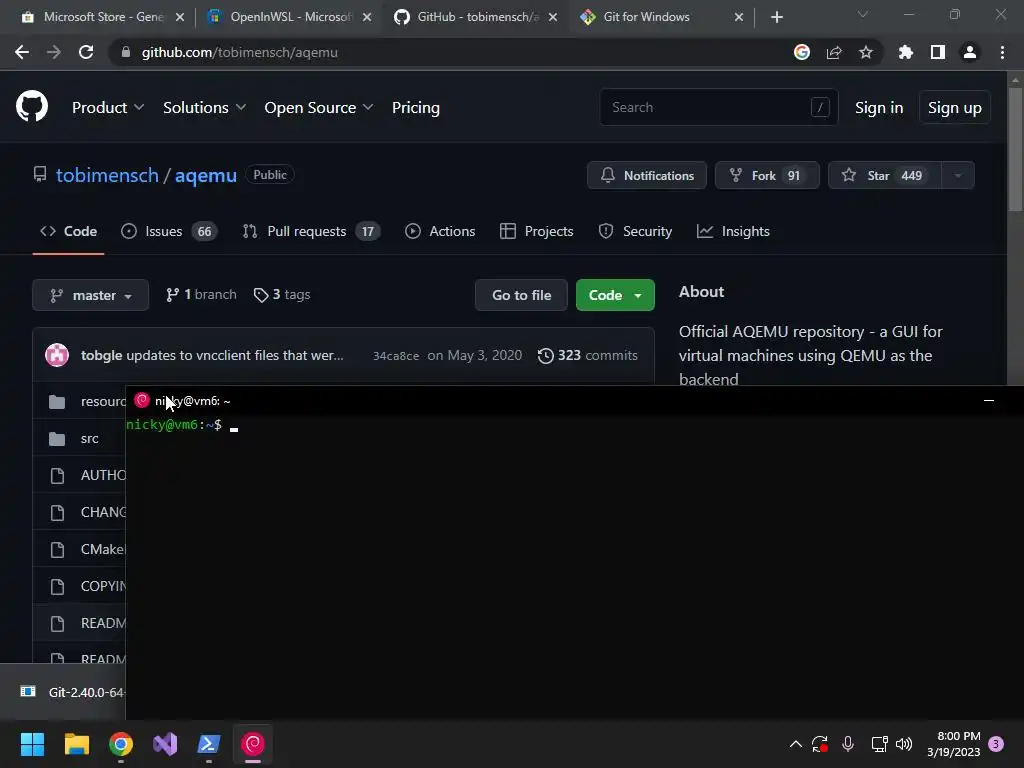Fork the repository
The width and height of the screenshot is (1024, 768).
[x=767, y=175]
